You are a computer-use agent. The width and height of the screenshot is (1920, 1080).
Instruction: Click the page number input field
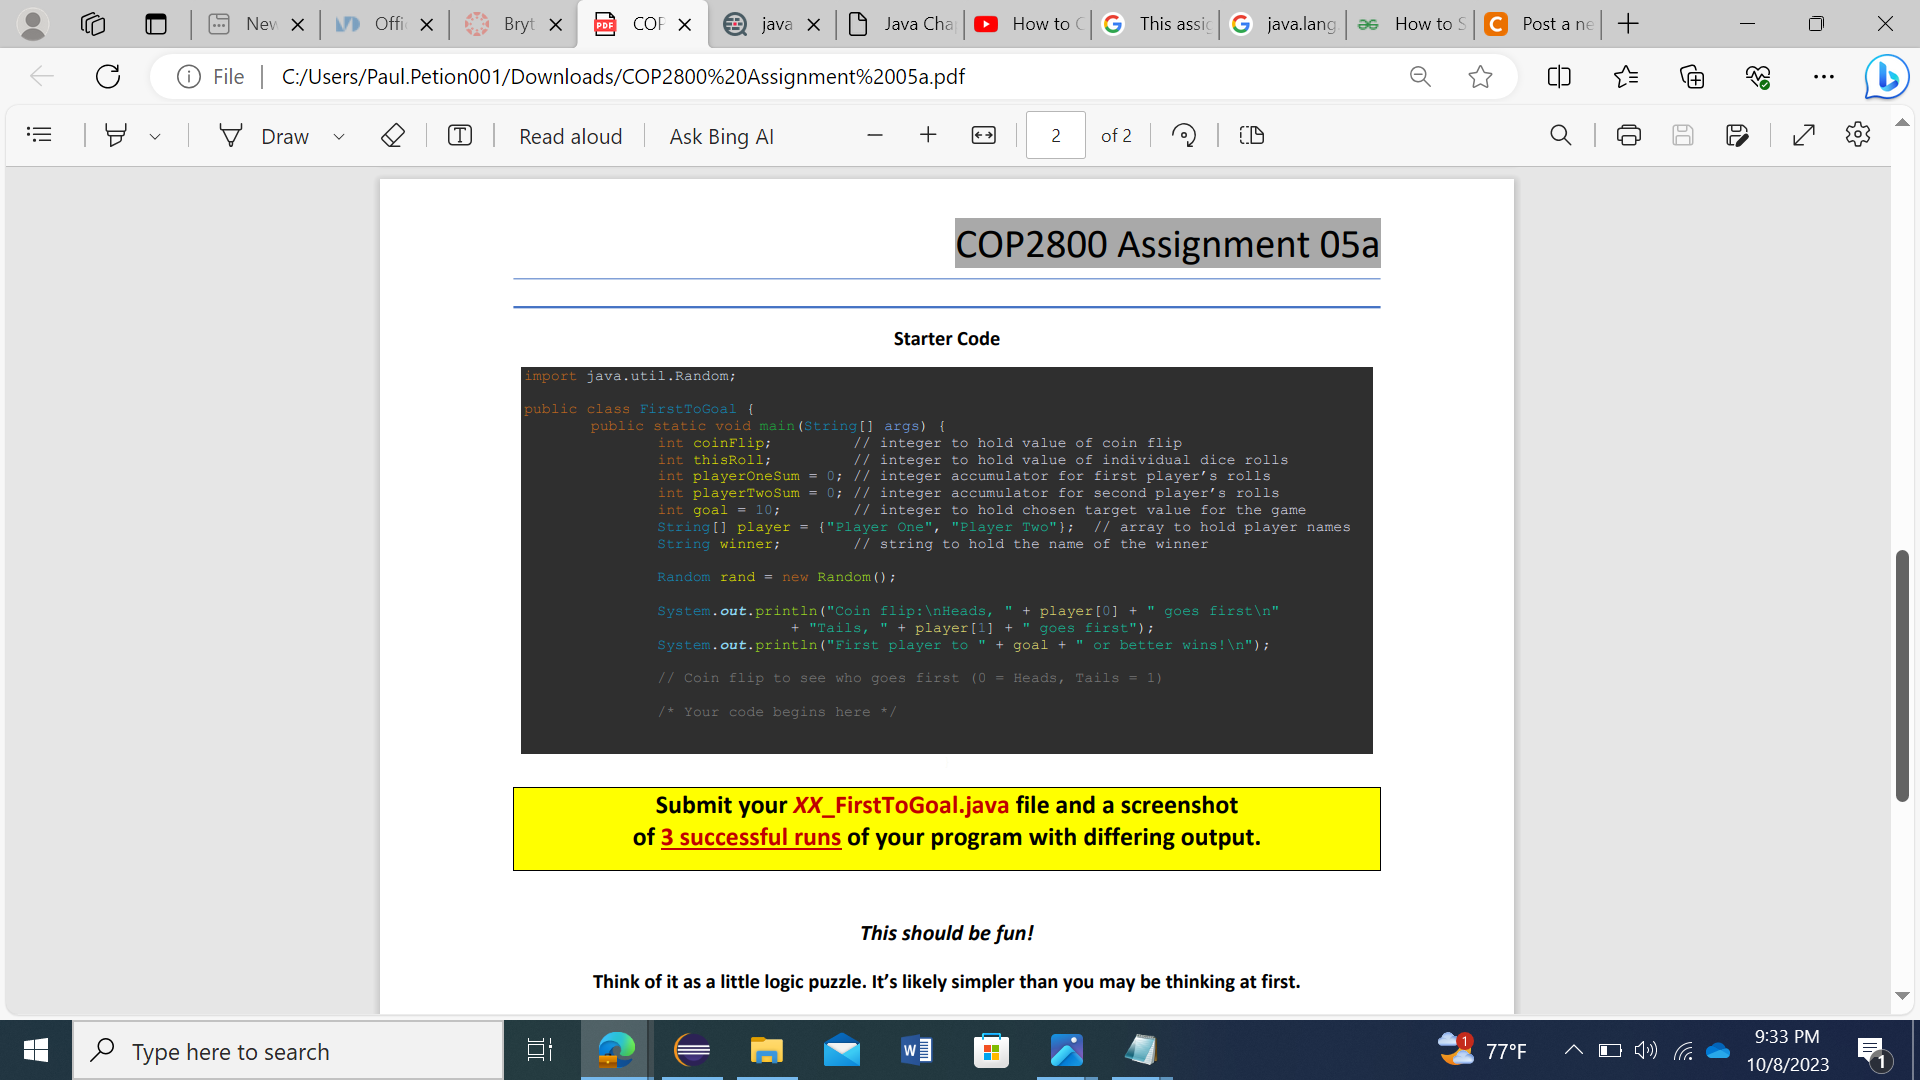coord(1055,135)
